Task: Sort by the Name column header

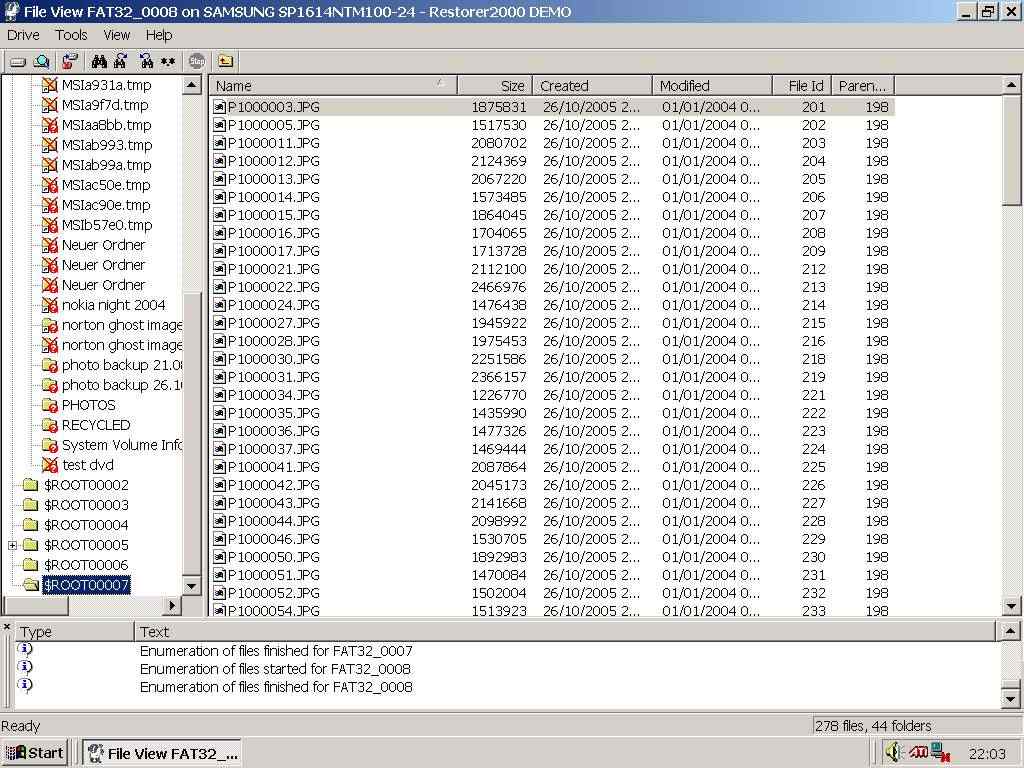Action: pyautogui.click(x=333, y=86)
